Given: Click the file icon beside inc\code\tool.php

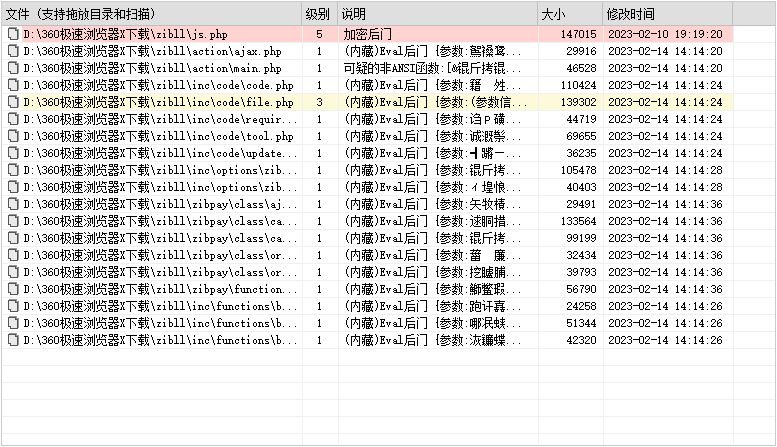Looking at the screenshot, I should click(x=13, y=136).
